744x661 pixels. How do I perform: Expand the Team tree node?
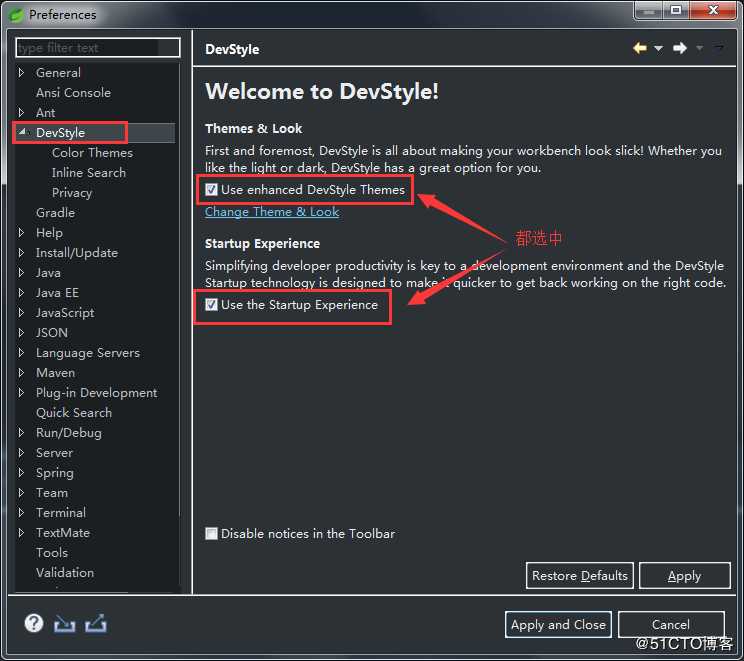tap(21, 493)
